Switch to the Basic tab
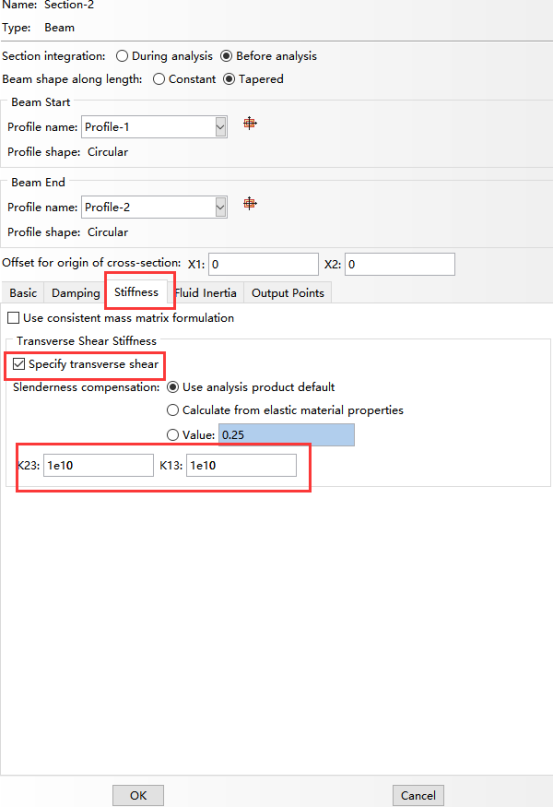The width and height of the screenshot is (554, 807). pyautogui.click(x=23, y=293)
